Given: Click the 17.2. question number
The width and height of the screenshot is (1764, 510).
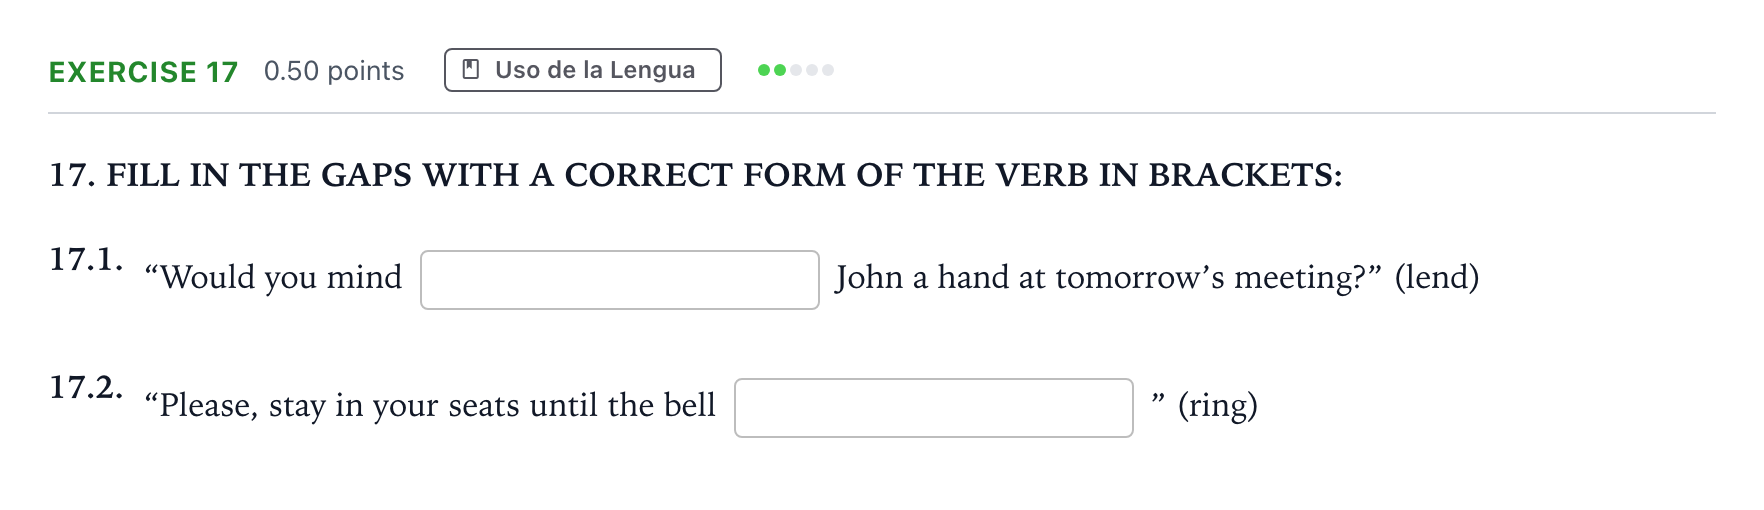Looking at the screenshot, I should point(87,387).
